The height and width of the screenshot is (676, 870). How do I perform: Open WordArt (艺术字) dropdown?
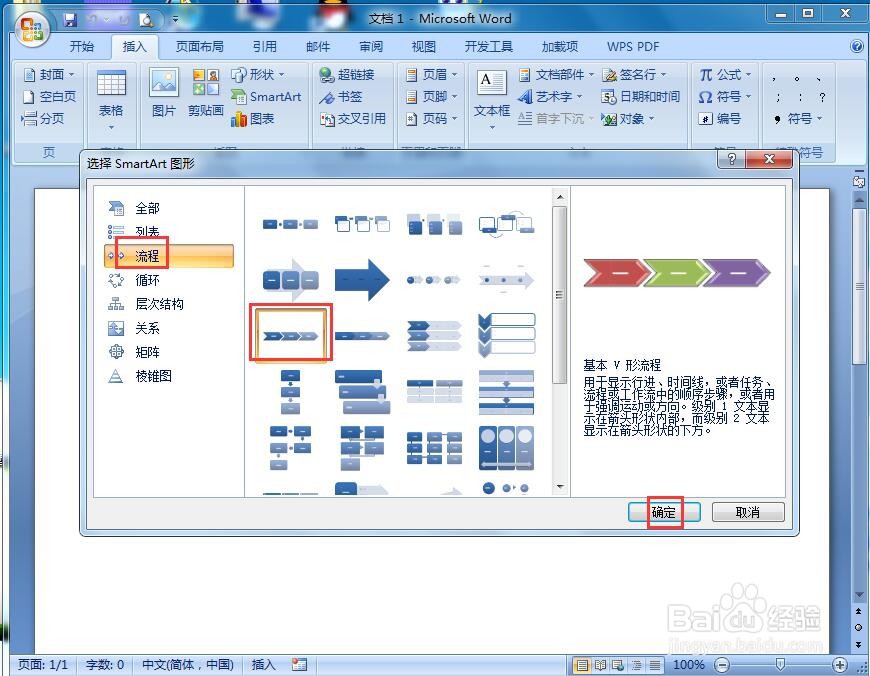pos(550,97)
